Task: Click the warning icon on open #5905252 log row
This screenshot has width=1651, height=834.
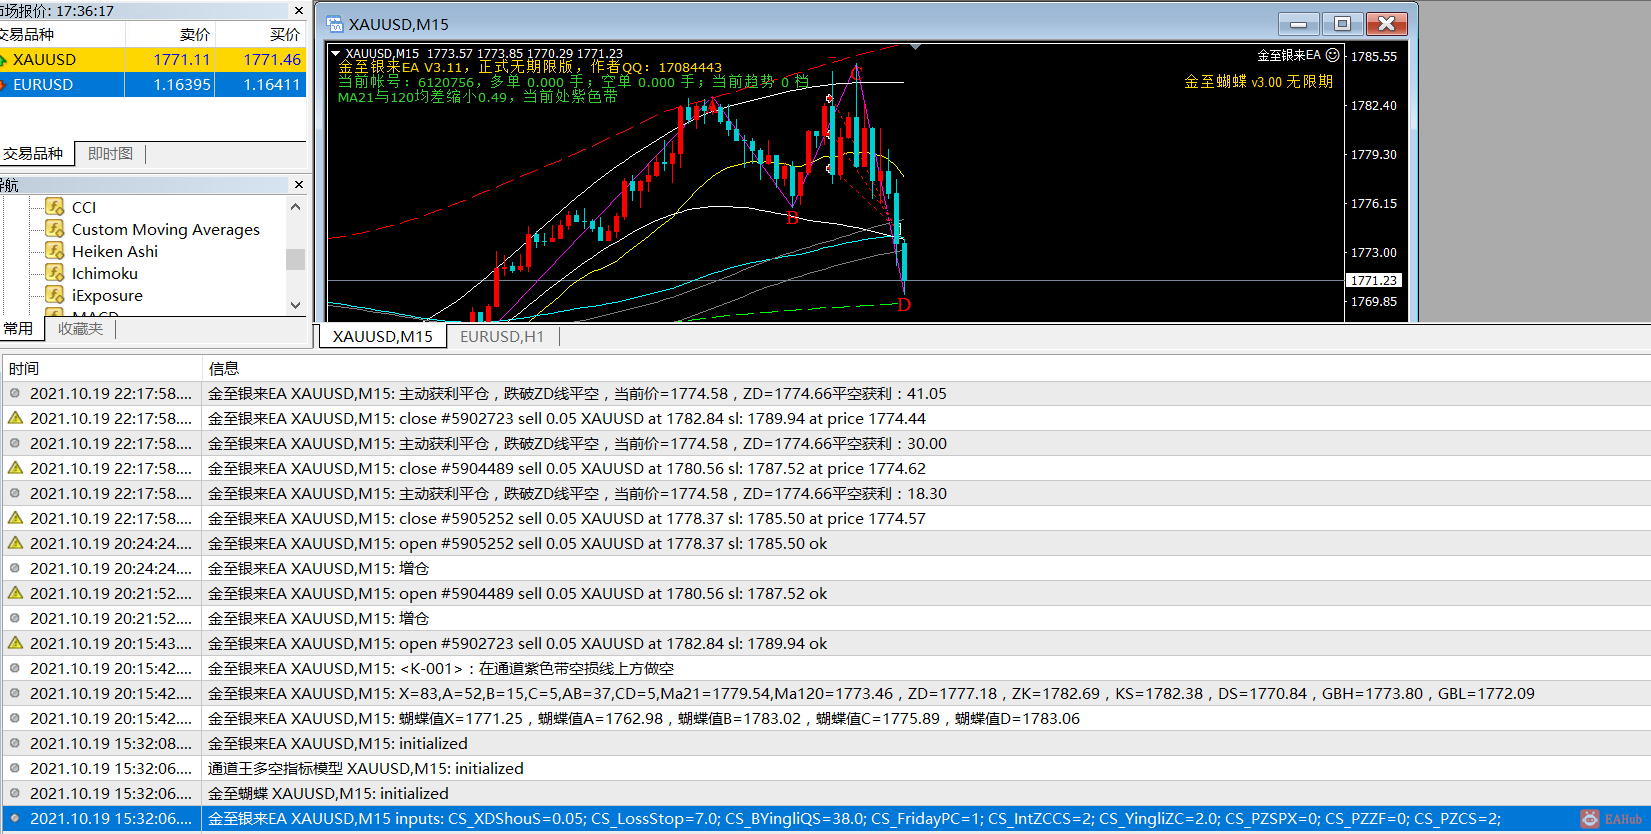Action: pyautogui.click(x=15, y=543)
